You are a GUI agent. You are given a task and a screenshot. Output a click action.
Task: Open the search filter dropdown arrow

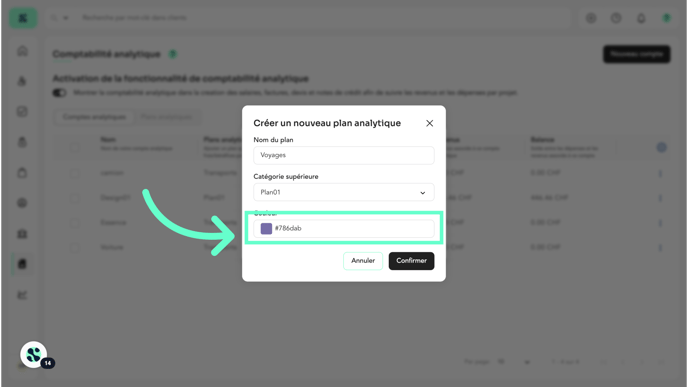click(x=66, y=18)
